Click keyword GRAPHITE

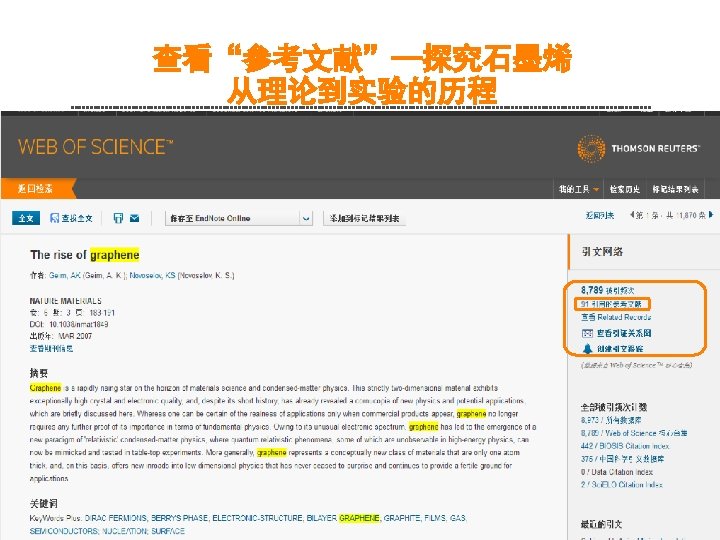point(402,518)
